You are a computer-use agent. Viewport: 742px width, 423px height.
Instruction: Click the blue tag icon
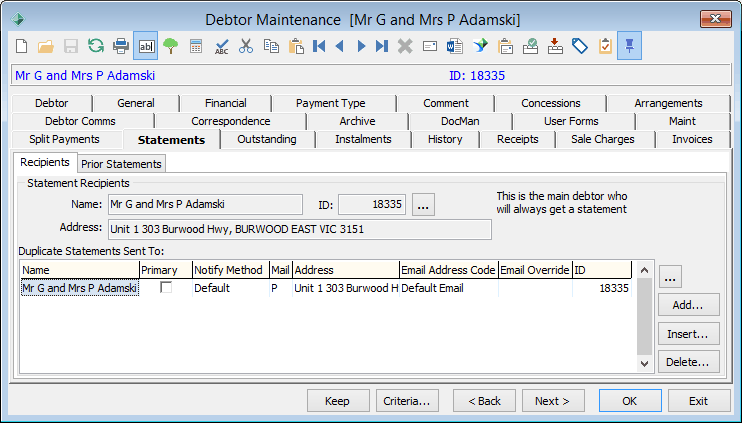[580, 46]
